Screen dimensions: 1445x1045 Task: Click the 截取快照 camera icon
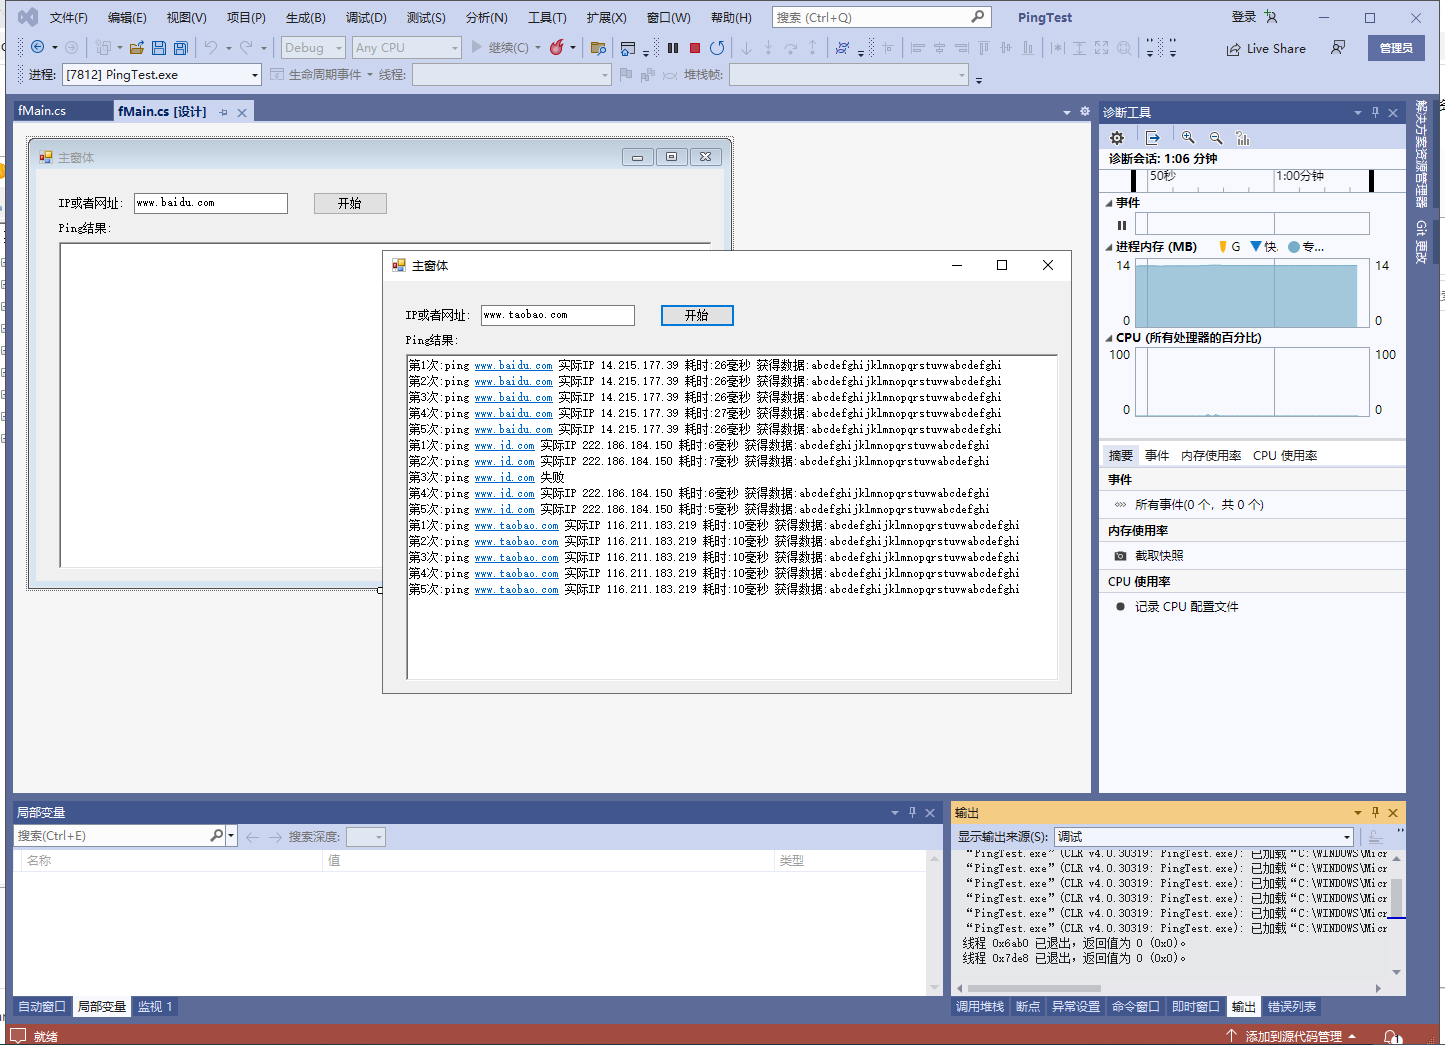click(1120, 556)
